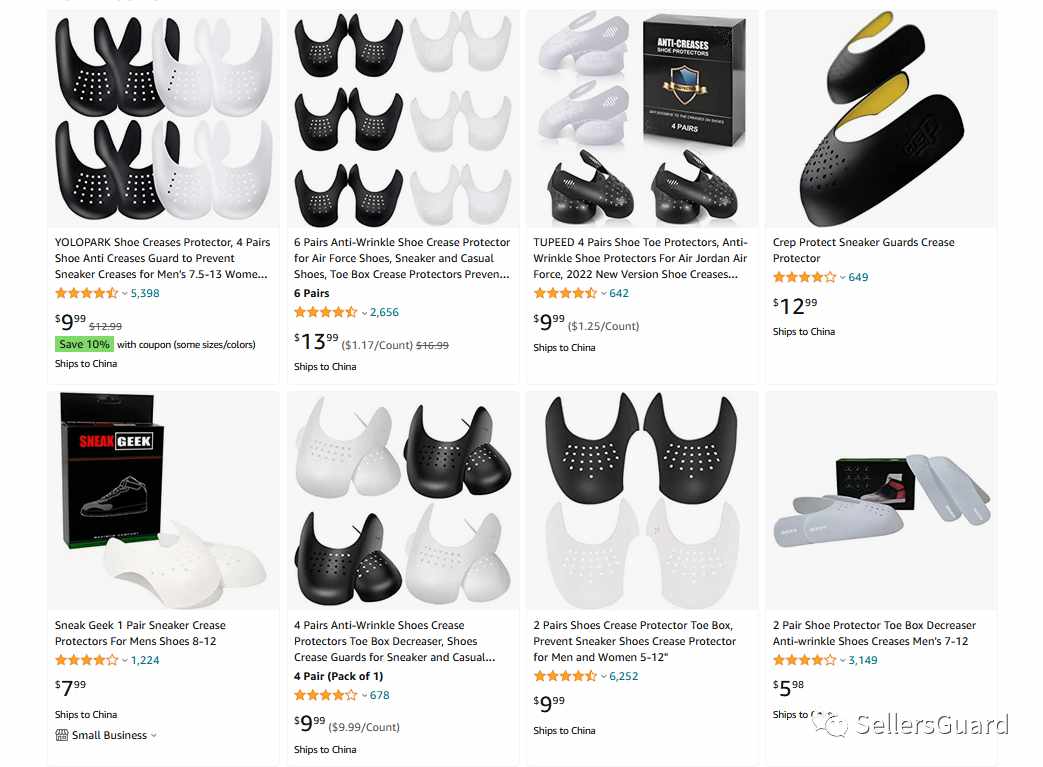Open the 3,149 ratings link

coord(863,661)
